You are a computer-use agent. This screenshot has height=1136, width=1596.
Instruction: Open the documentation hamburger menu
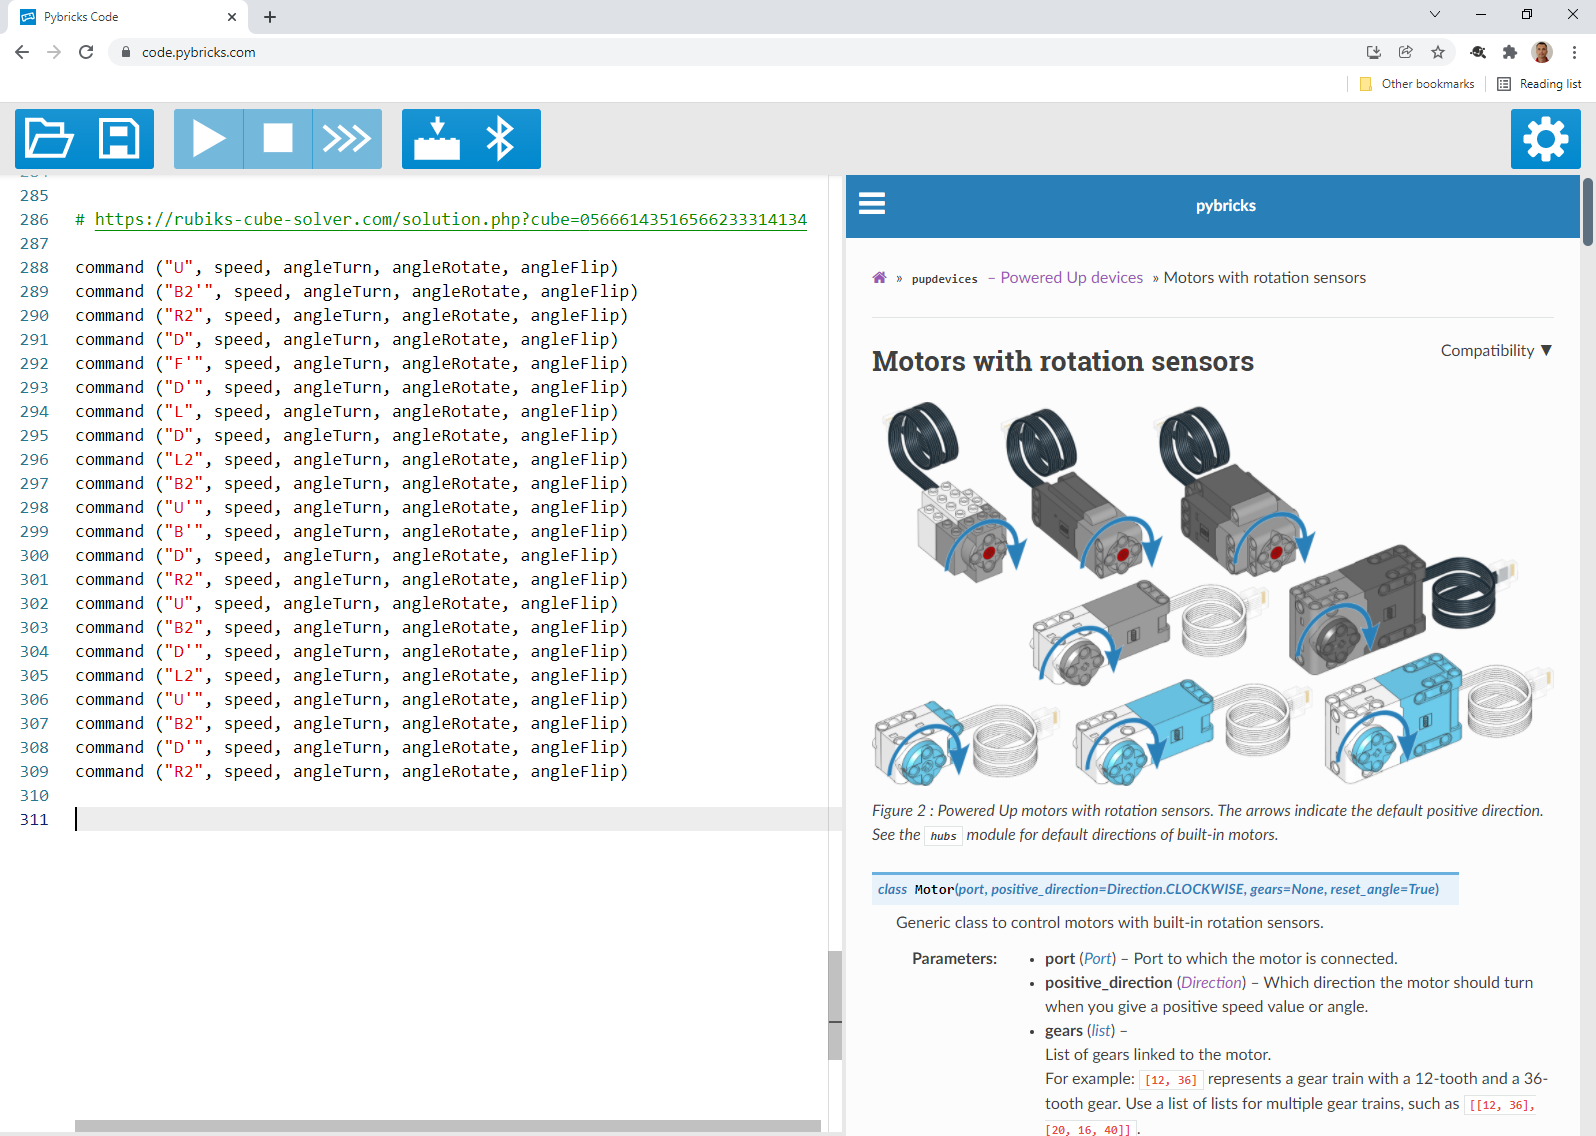[x=872, y=204]
